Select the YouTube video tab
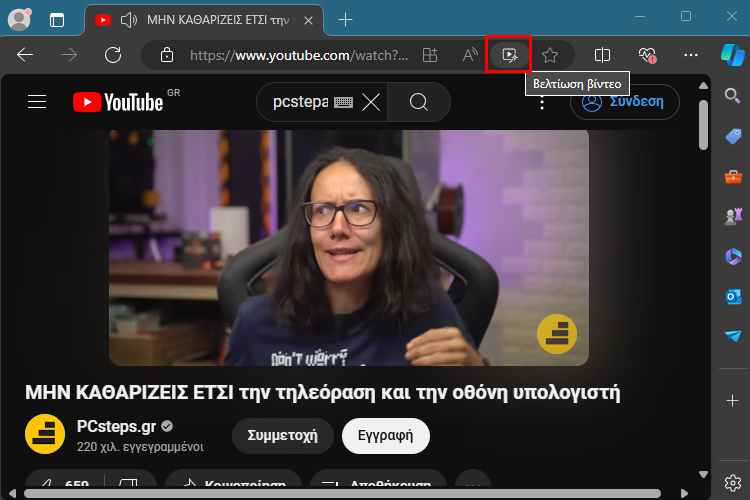Screen dimensions: 750x500 (x=205, y=20)
